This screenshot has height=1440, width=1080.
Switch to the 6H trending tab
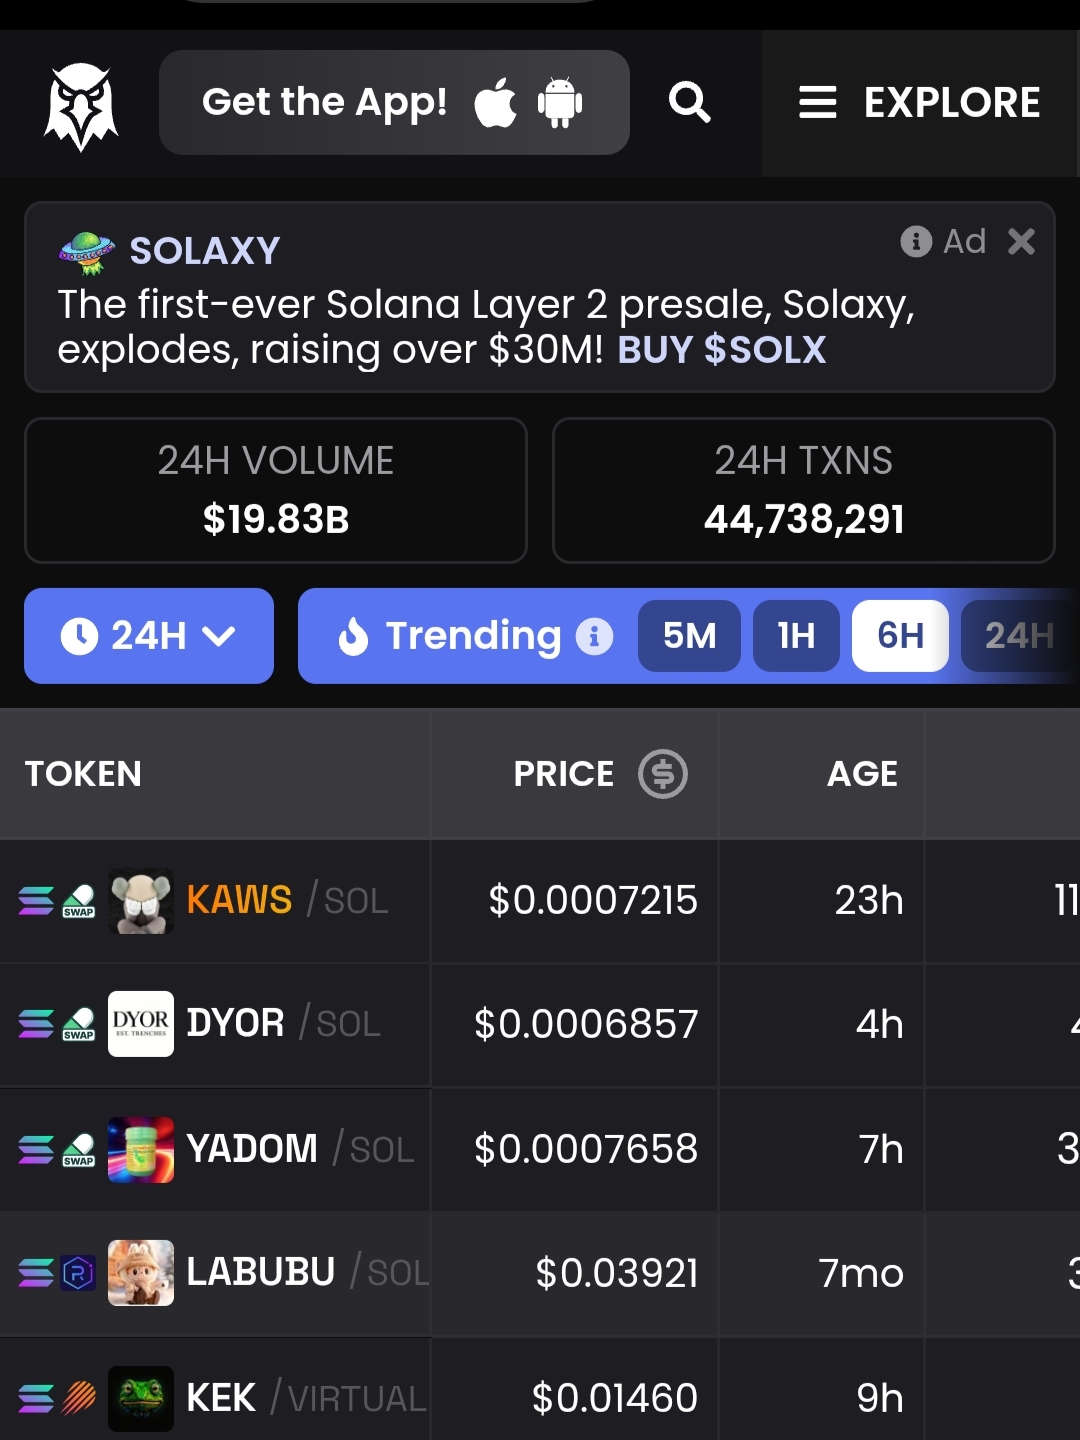(x=900, y=636)
